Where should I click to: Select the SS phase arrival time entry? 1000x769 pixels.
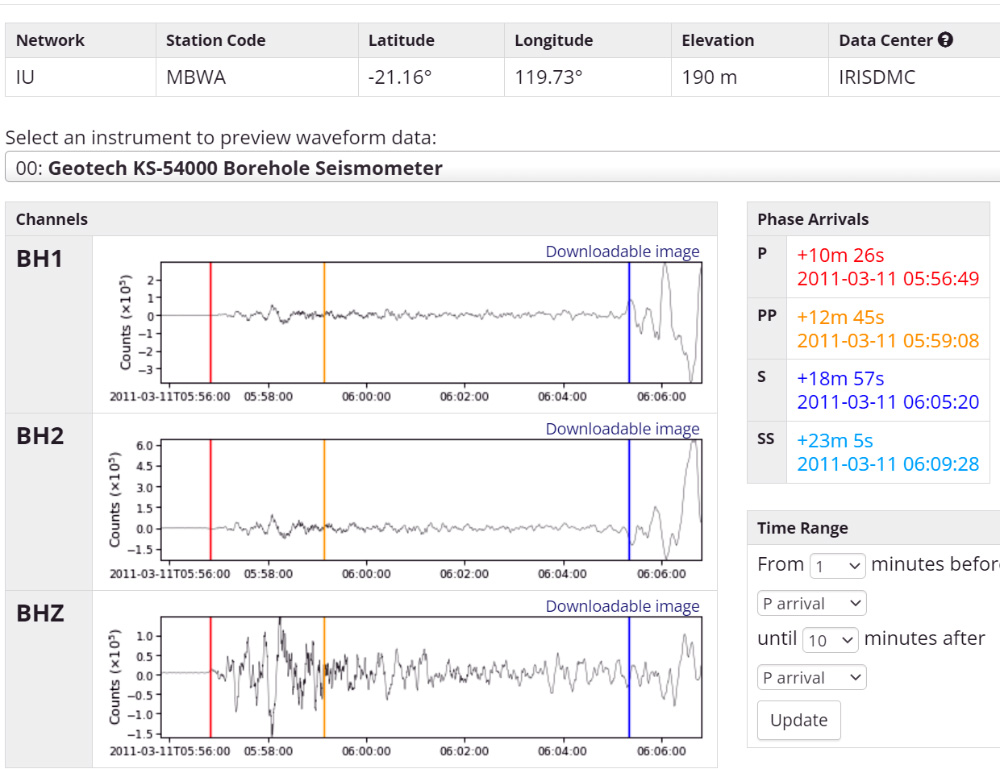pos(887,452)
